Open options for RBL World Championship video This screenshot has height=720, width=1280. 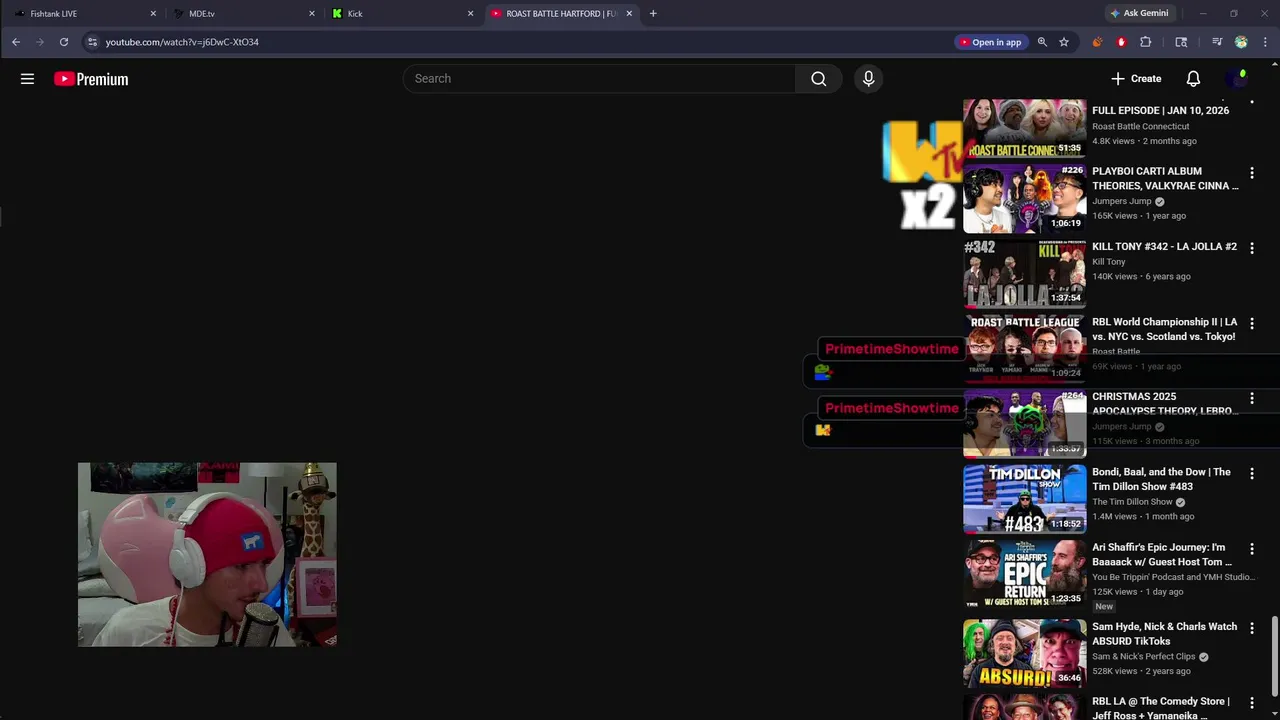tap(1251, 324)
